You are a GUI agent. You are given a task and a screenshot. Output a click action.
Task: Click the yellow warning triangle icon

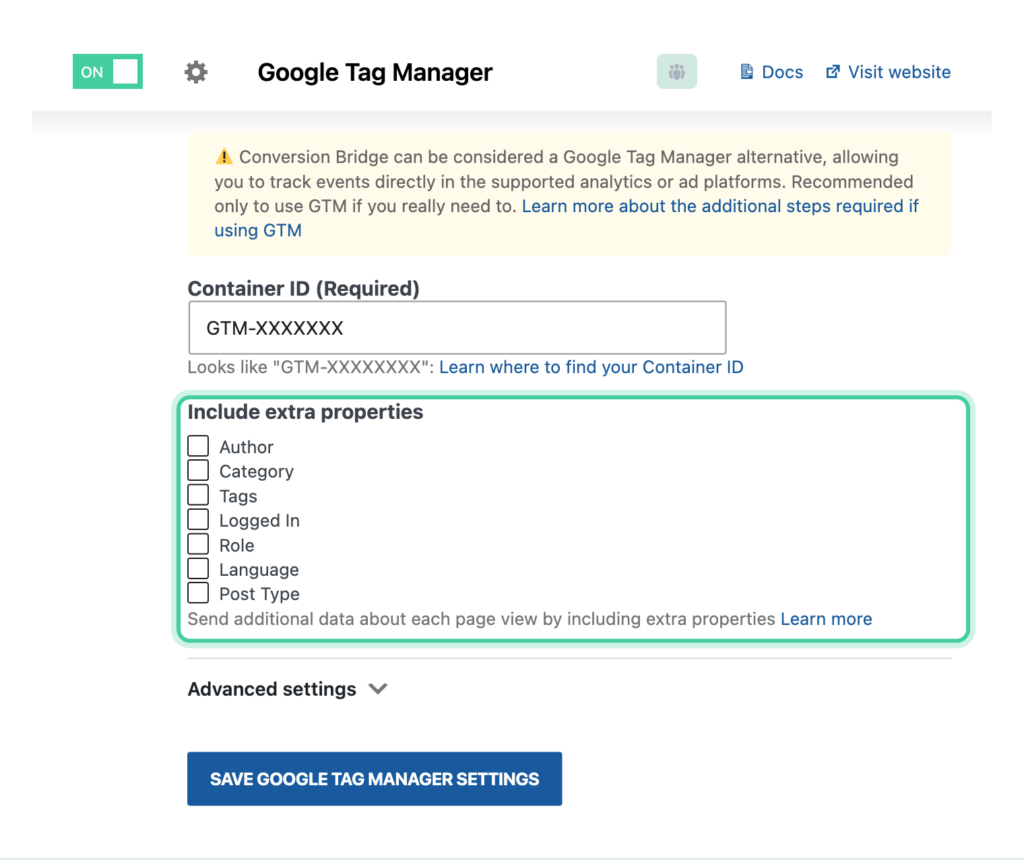coord(224,157)
